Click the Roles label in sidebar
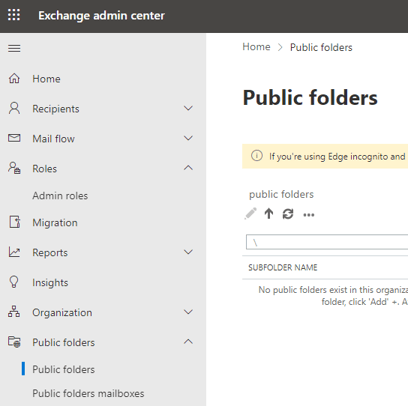The height and width of the screenshot is (406, 408). point(45,169)
